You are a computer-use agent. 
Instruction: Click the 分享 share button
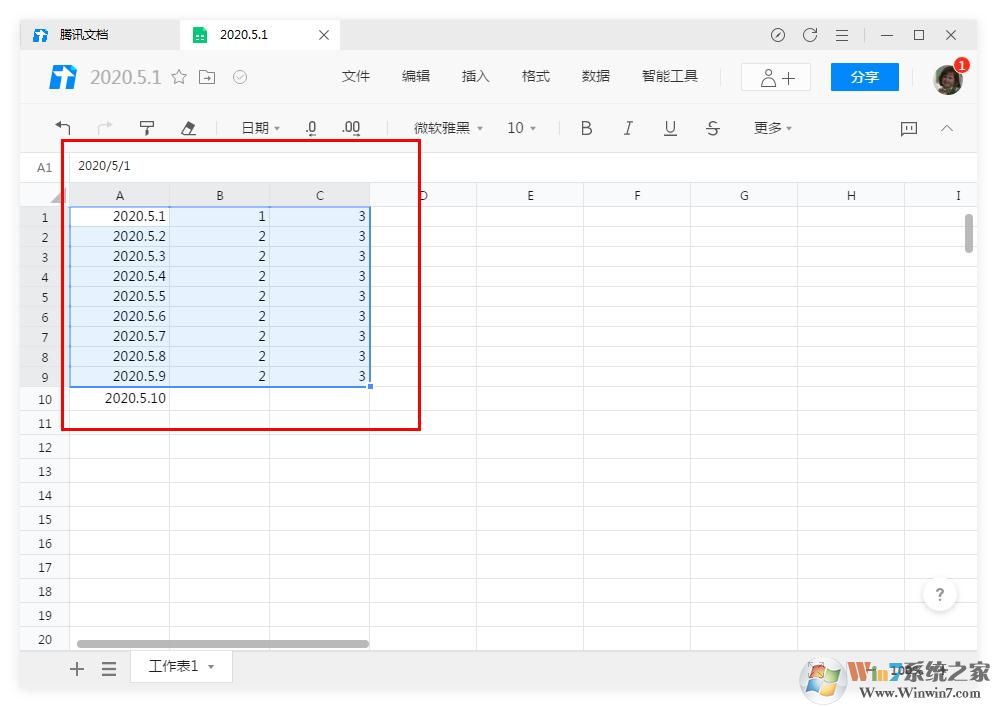[864, 76]
